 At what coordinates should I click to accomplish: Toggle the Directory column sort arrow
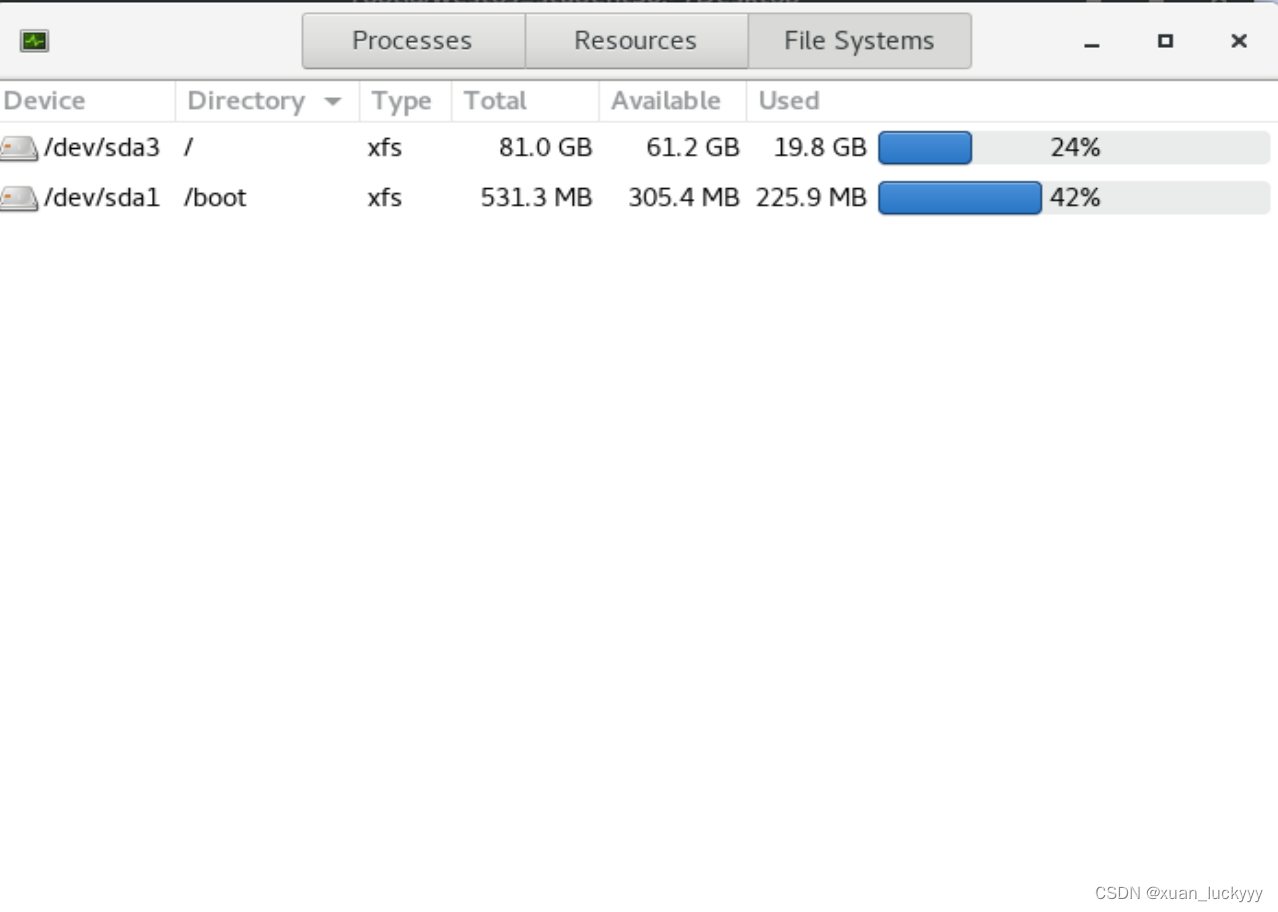(x=333, y=102)
